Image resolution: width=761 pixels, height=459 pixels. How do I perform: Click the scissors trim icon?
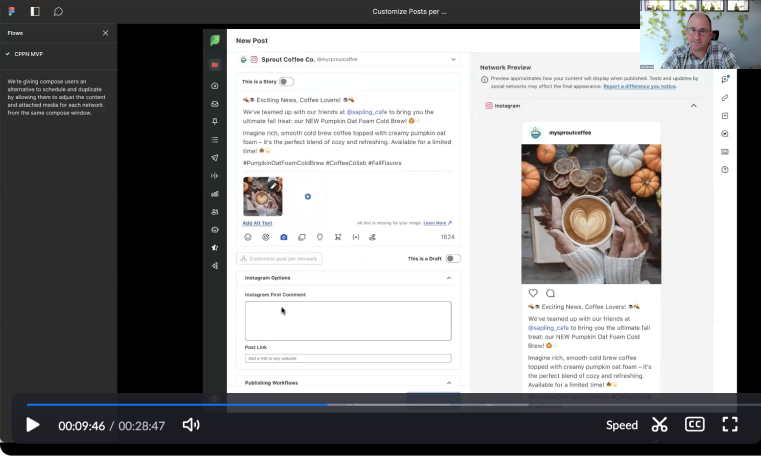(x=659, y=425)
